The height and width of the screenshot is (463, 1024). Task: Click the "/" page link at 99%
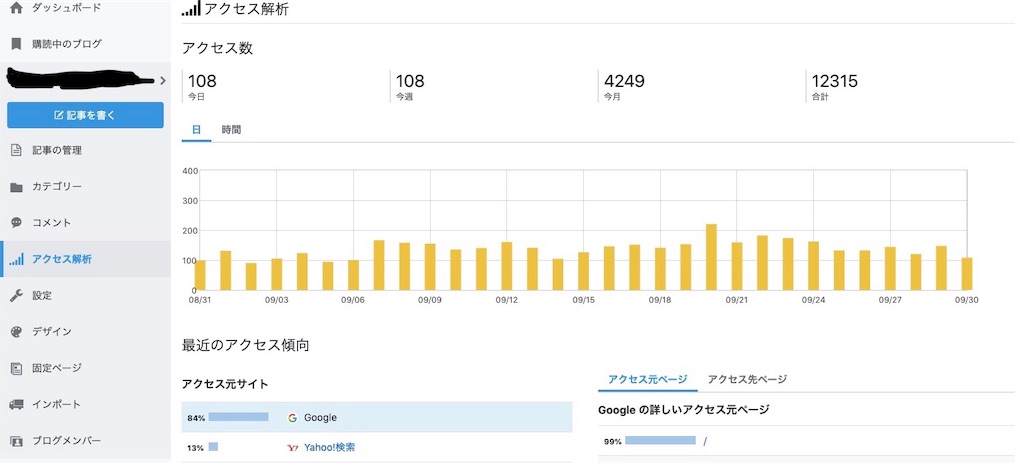pos(705,441)
